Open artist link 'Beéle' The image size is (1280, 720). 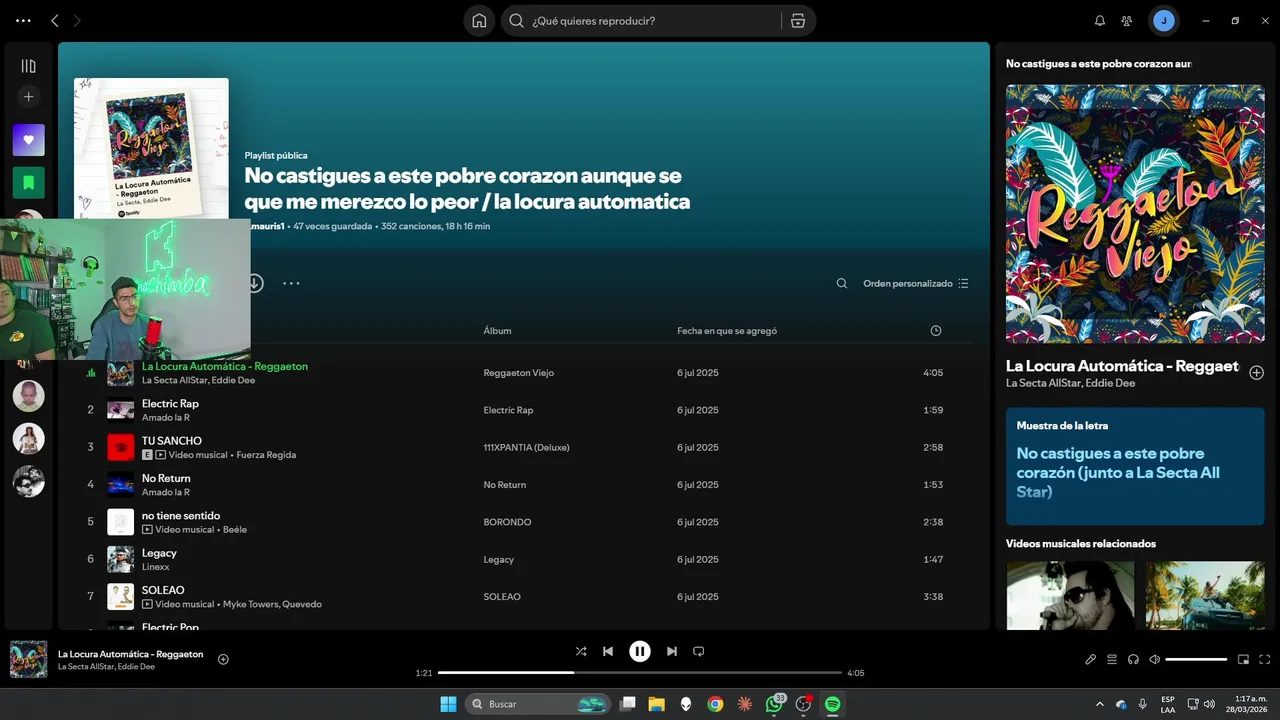point(235,530)
